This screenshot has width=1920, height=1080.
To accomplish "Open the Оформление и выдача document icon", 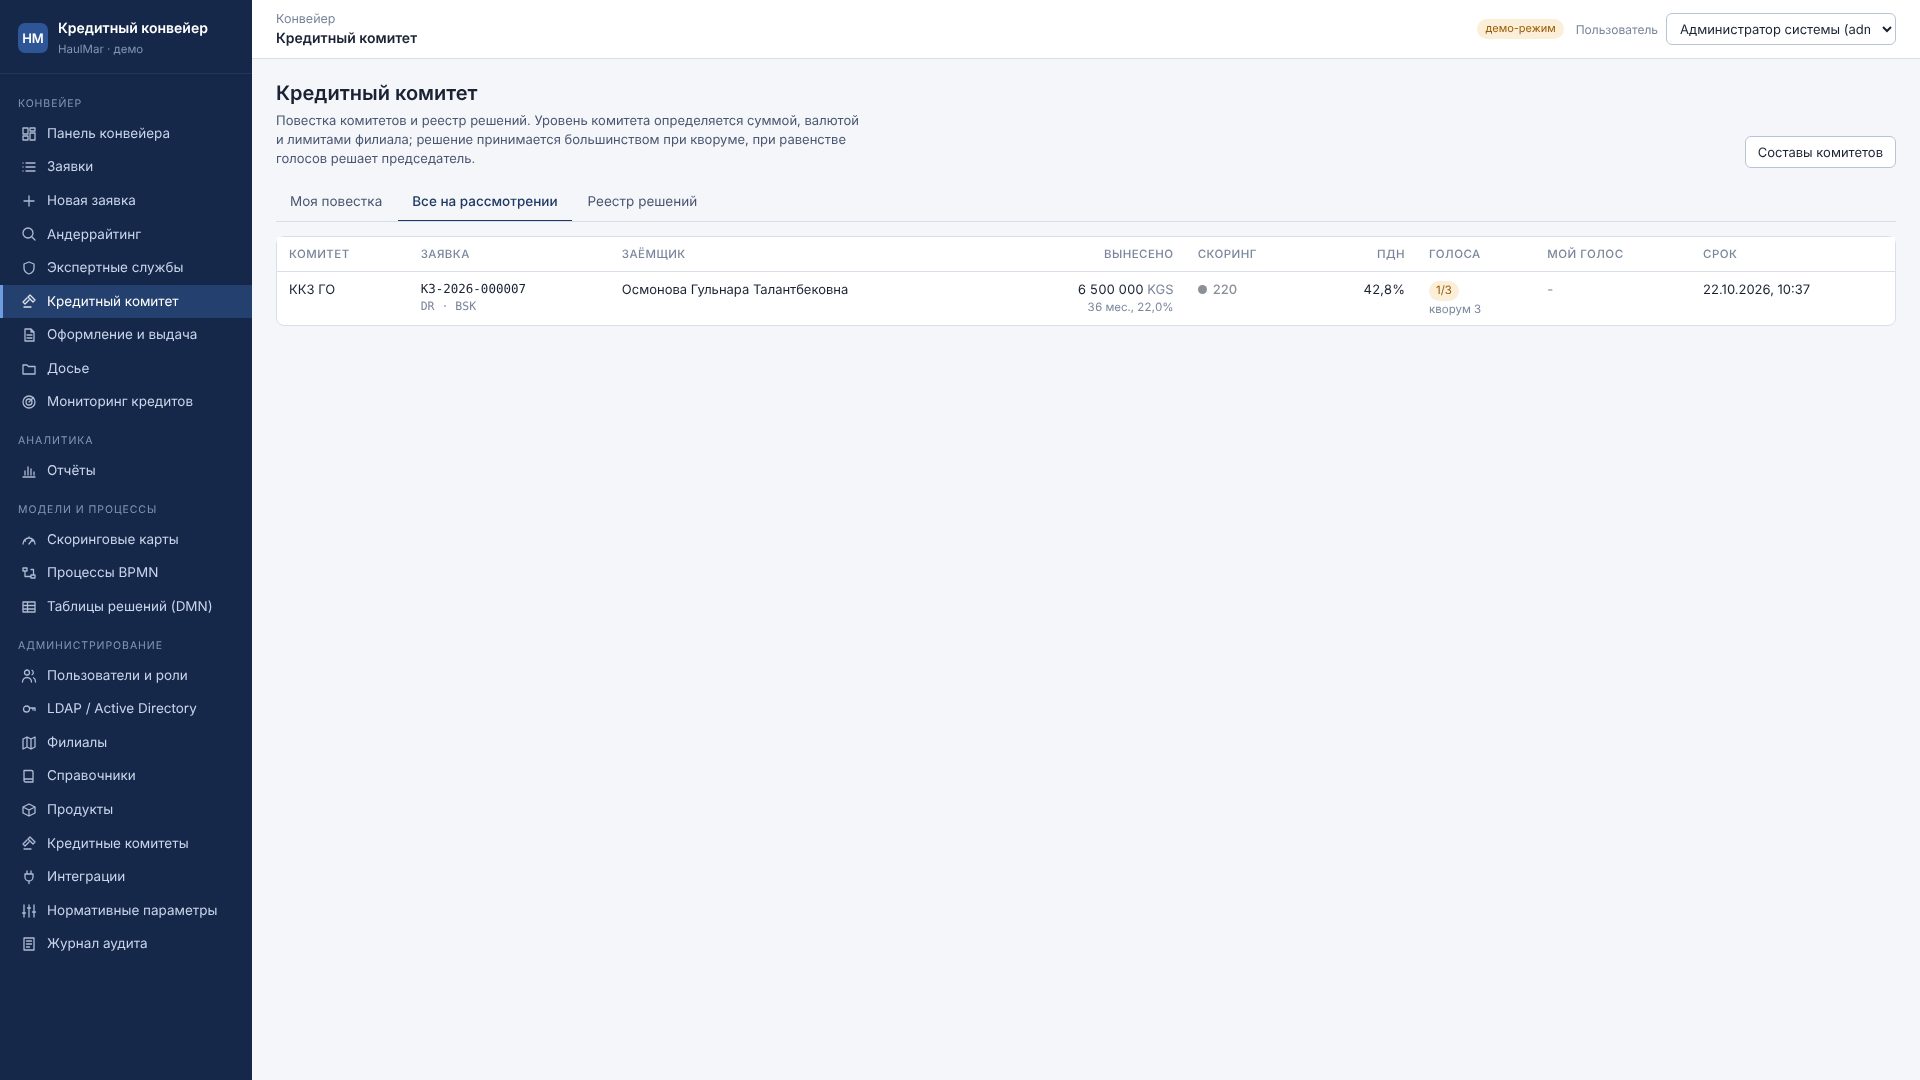I will click(x=29, y=335).
